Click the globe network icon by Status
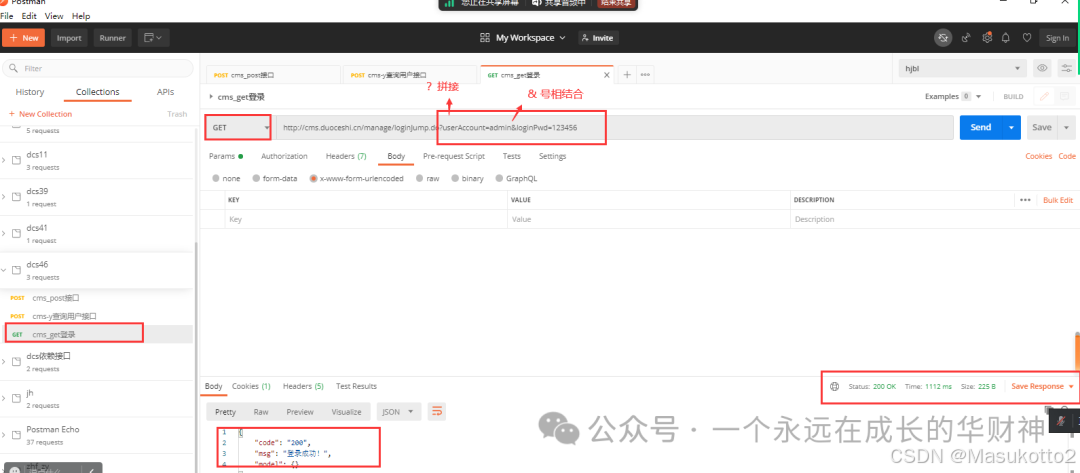The height and width of the screenshot is (473, 1080). 835,386
